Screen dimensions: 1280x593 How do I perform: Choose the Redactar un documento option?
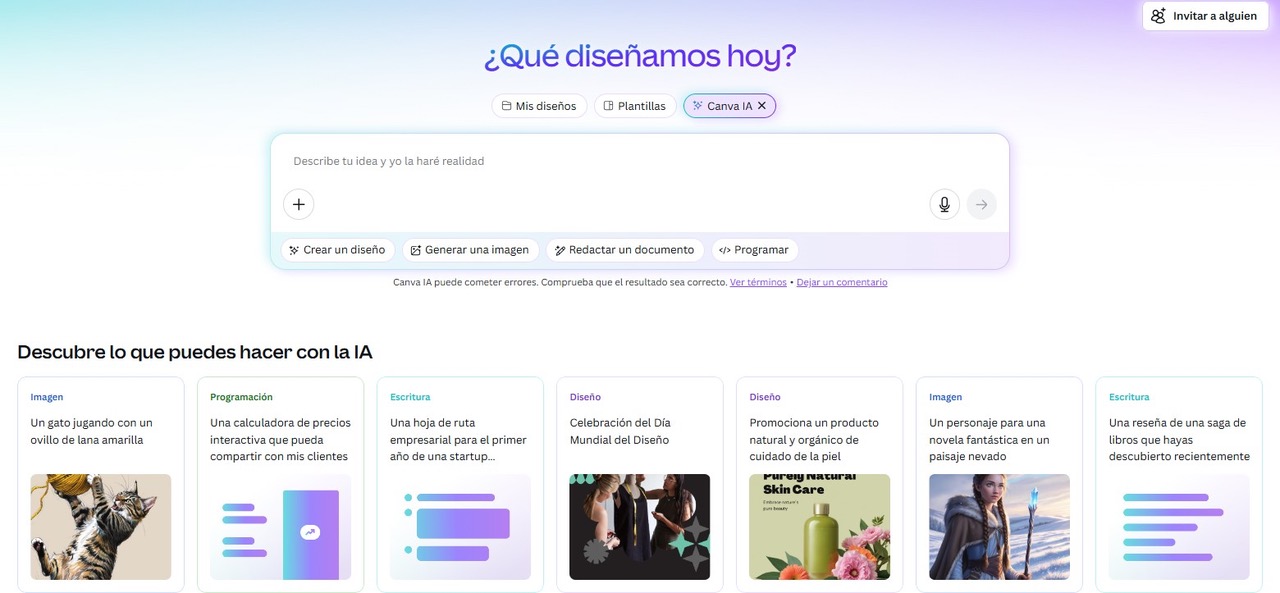[625, 249]
